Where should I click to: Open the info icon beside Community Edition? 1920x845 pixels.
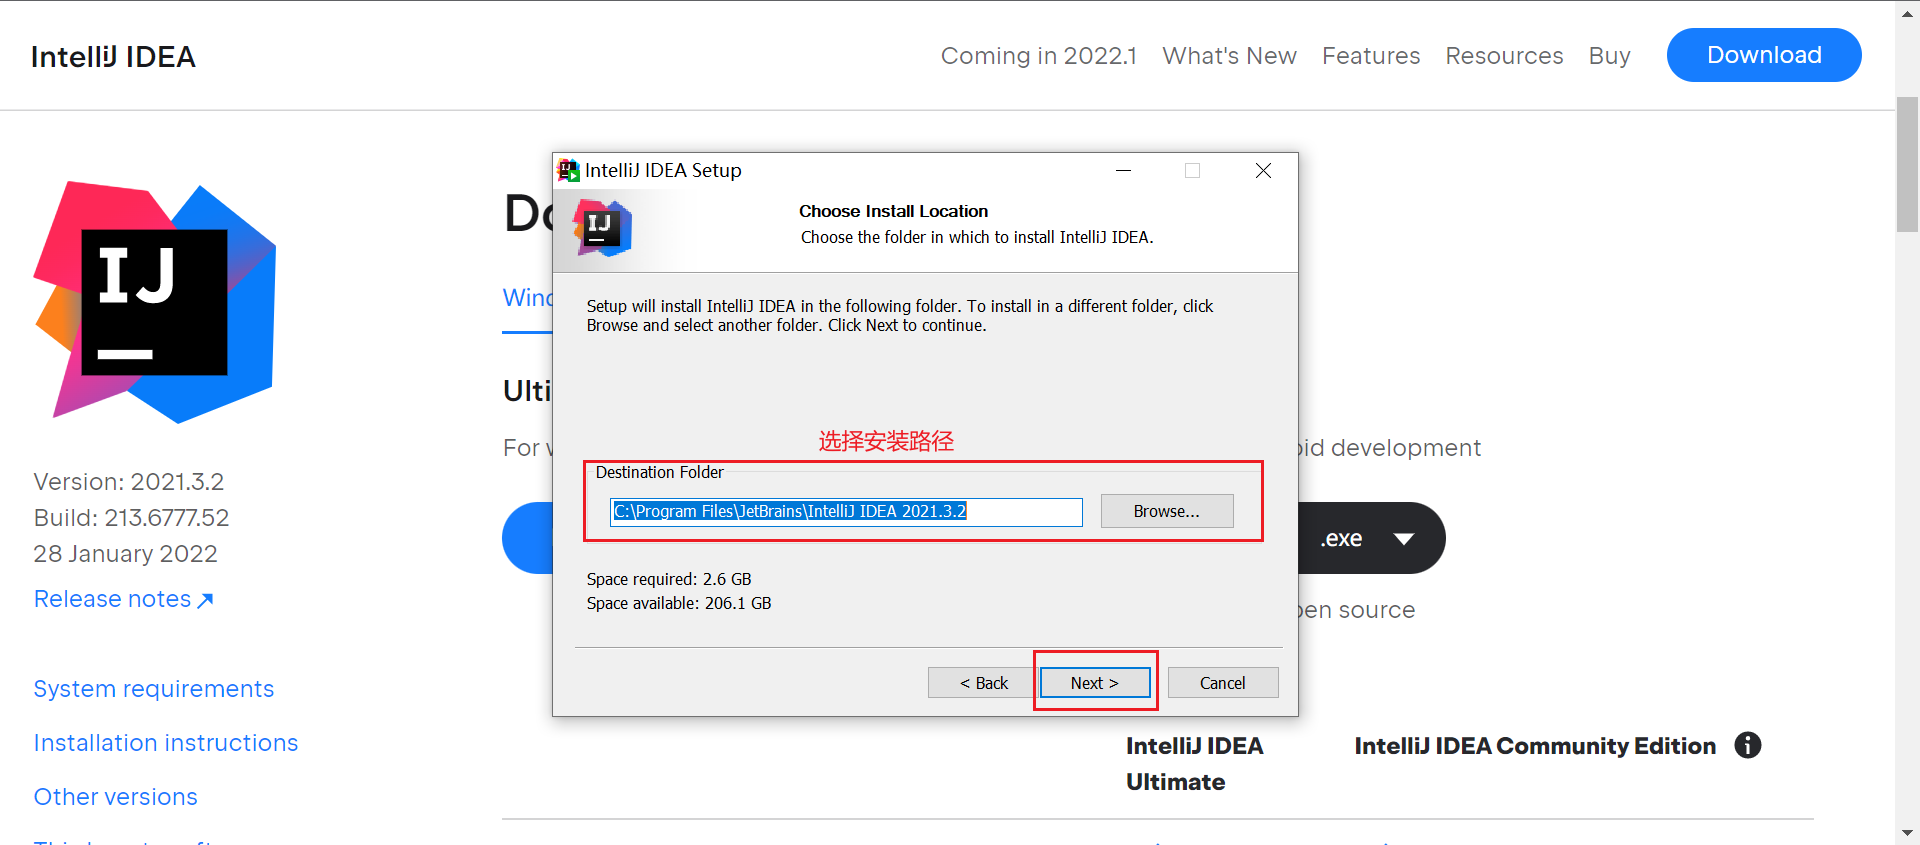coord(1748,745)
